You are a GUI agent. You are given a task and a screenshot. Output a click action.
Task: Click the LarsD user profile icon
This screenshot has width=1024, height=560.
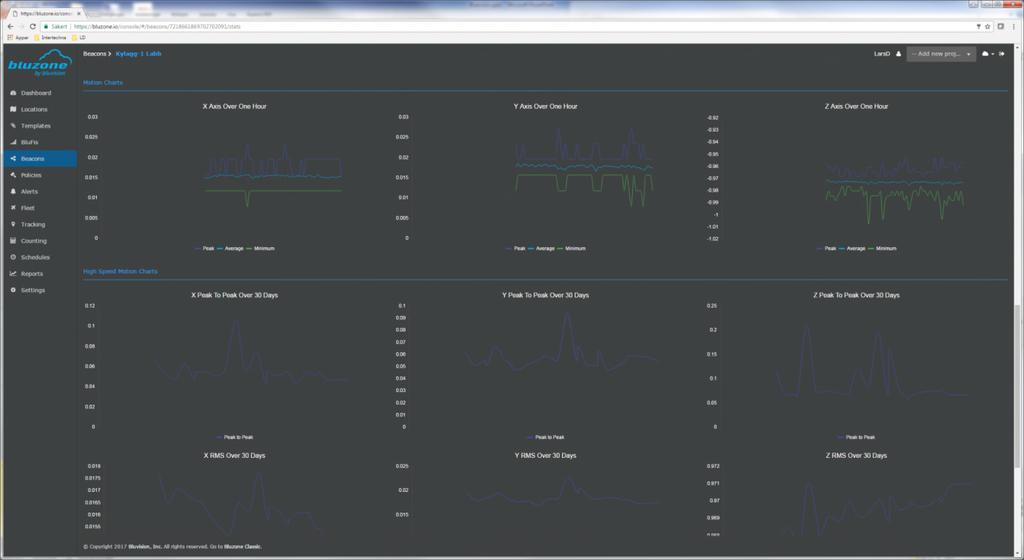(899, 54)
